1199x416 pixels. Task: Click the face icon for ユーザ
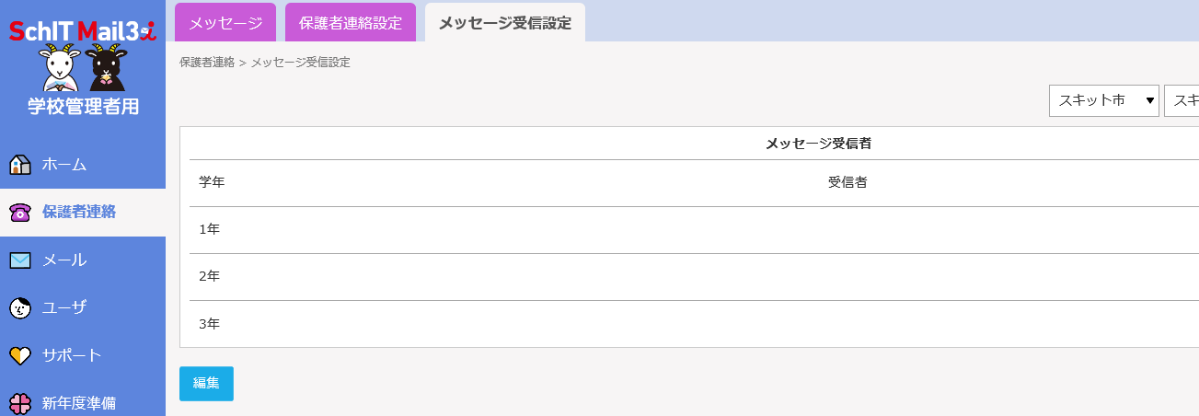pyautogui.click(x=20, y=308)
